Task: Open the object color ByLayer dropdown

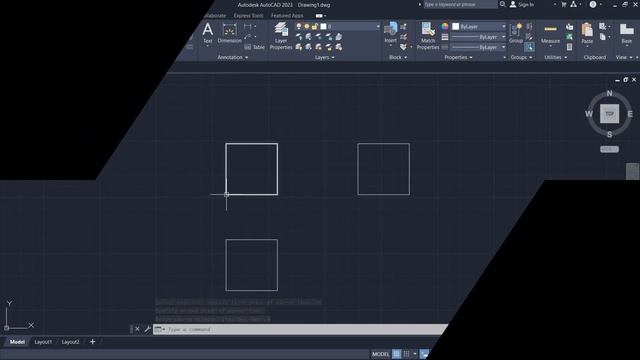Action: 504,27
